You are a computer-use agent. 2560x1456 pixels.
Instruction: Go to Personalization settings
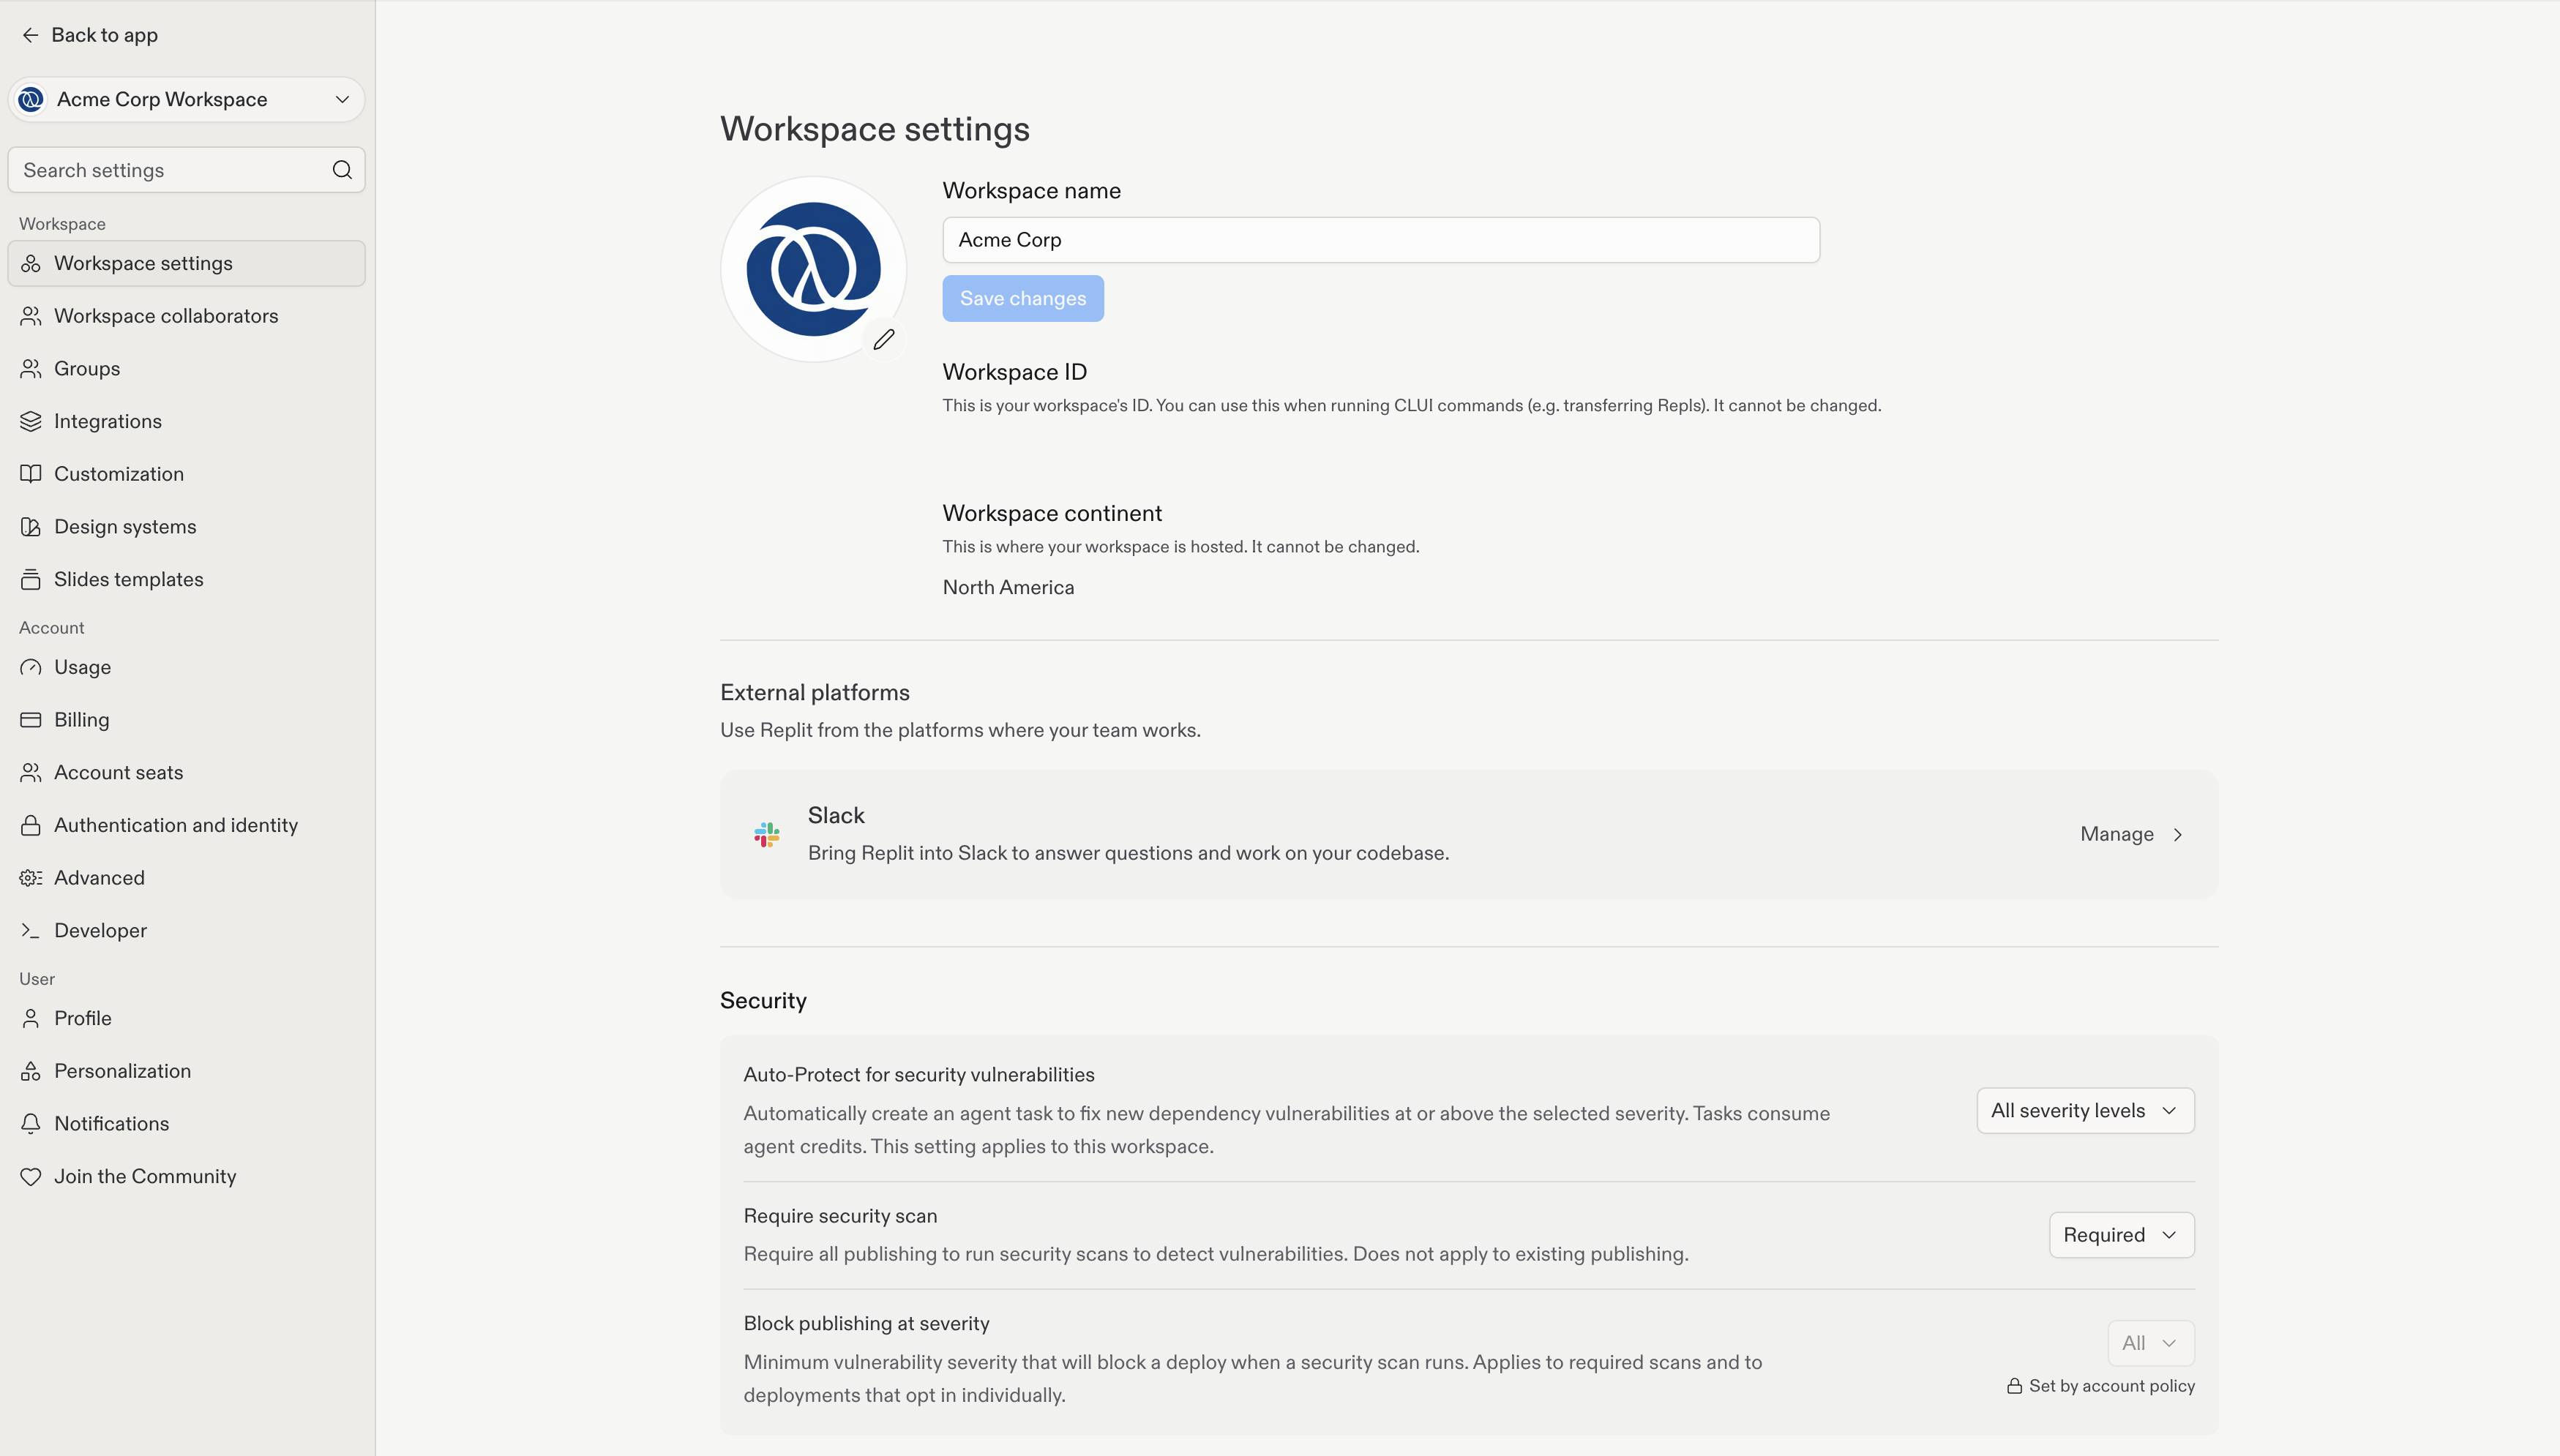coord(186,1071)
